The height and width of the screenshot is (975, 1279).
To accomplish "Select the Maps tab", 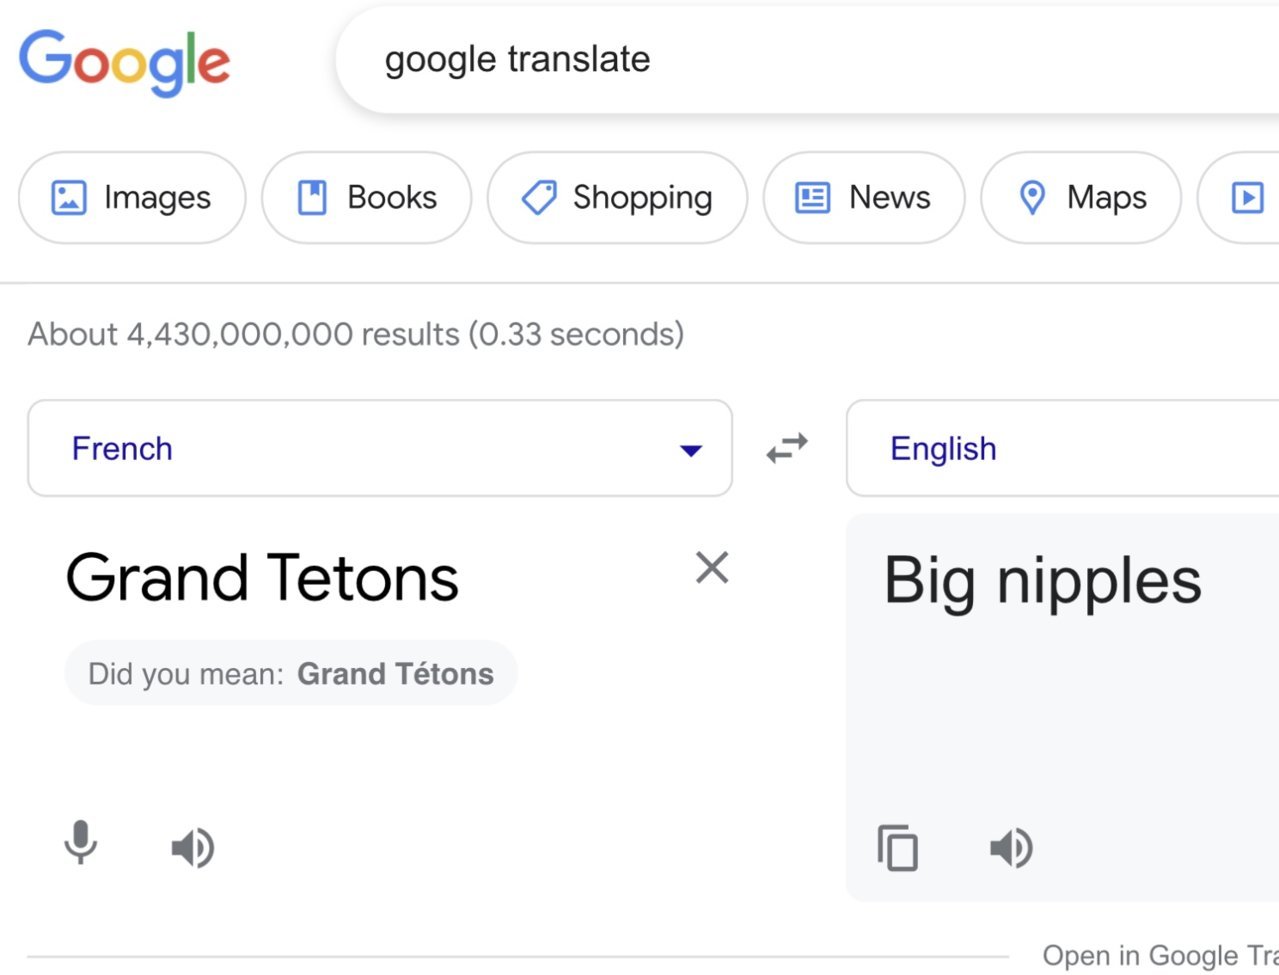I will click(x=1081, y=197).
